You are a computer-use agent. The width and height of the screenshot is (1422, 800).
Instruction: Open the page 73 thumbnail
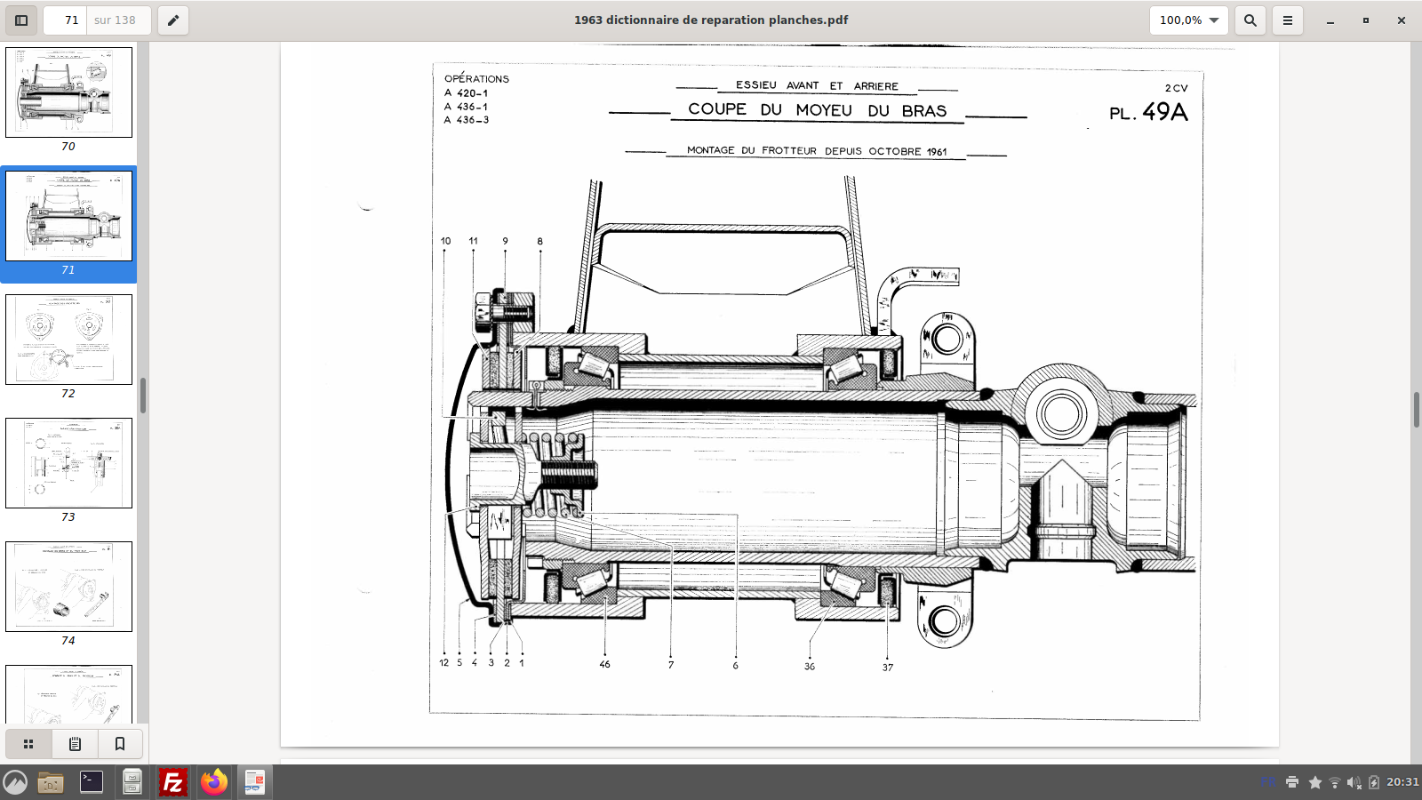tap(68, 463)
